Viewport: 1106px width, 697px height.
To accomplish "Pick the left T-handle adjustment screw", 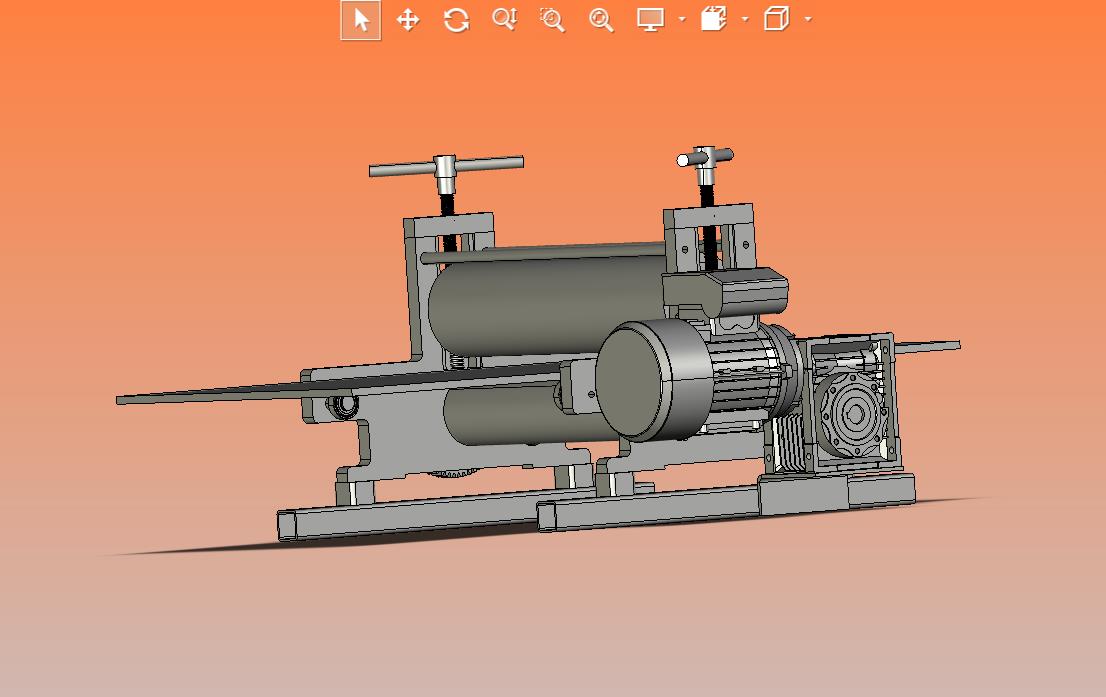I will point(446,176).
